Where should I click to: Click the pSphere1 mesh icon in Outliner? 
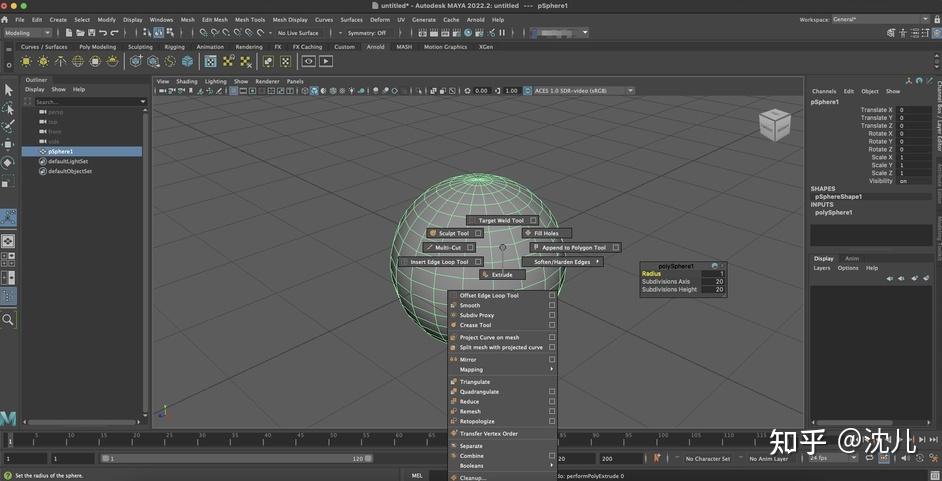43,152
